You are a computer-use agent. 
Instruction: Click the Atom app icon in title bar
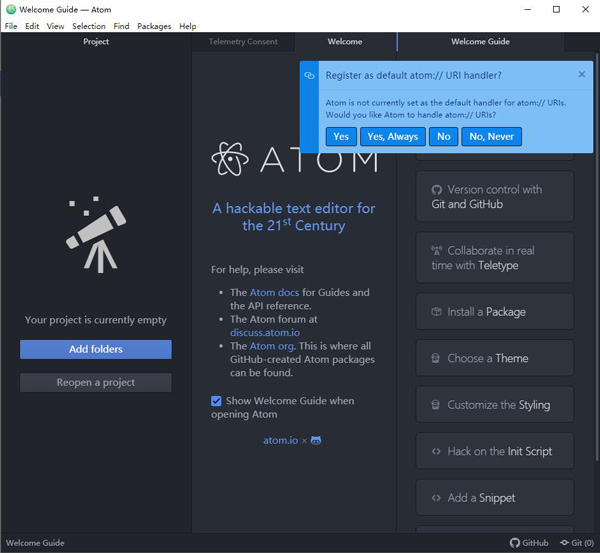[x=11, y=9]
